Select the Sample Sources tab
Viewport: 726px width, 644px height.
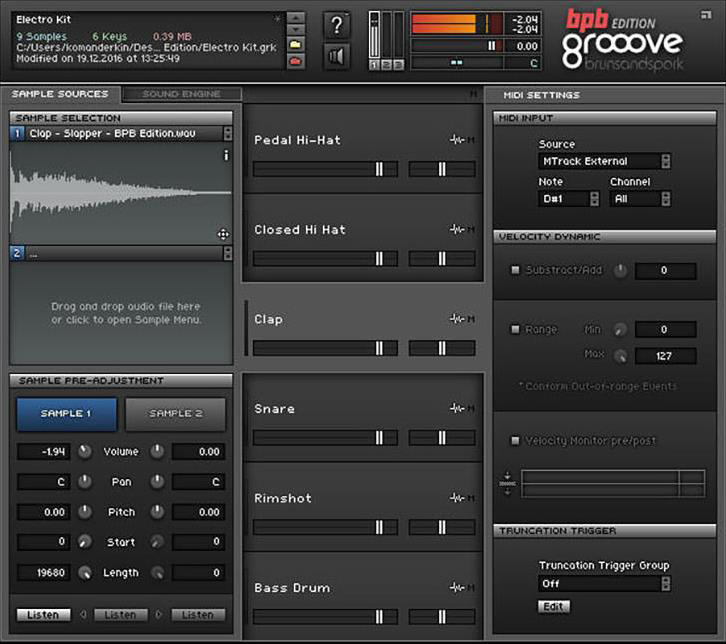point(60,94)
